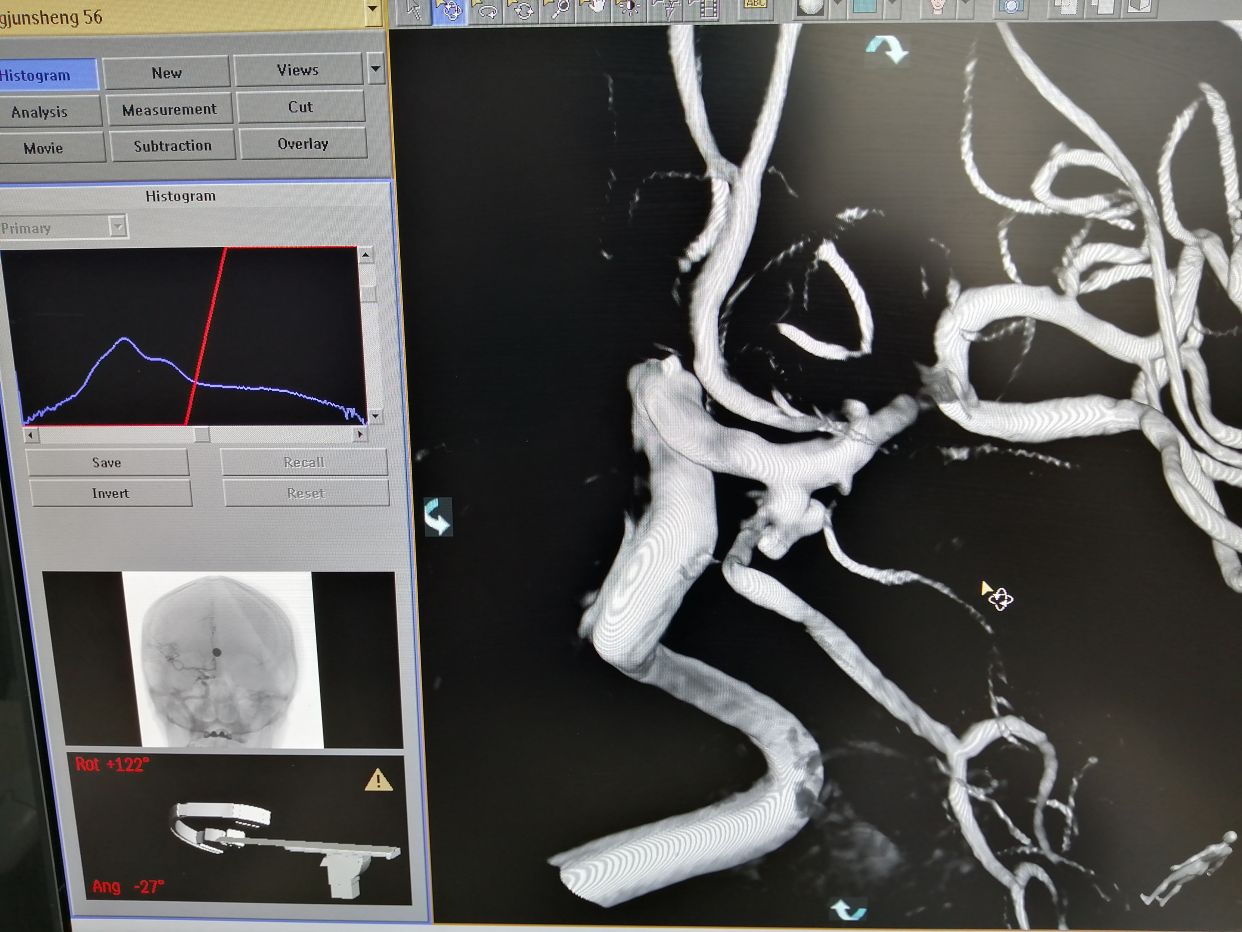Open the Measurement tab
This screenshot has width=1242, height=932.
coord(169,109)
